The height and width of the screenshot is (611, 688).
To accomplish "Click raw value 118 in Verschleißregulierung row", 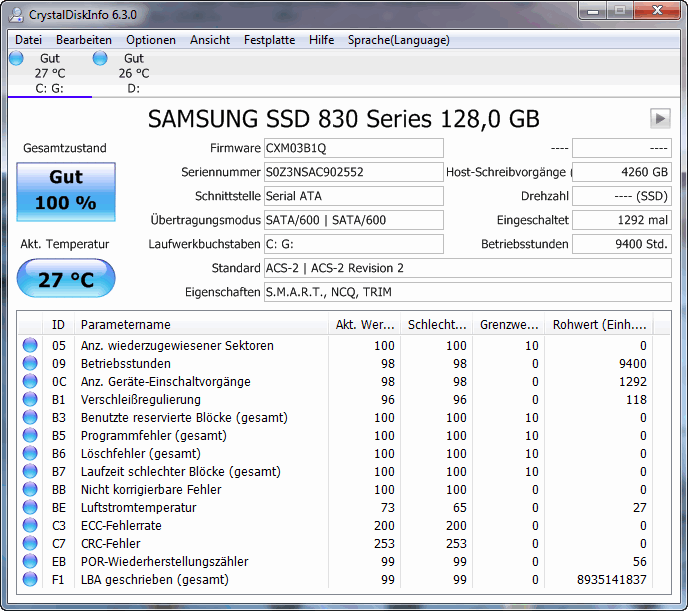I will [636, 400].
